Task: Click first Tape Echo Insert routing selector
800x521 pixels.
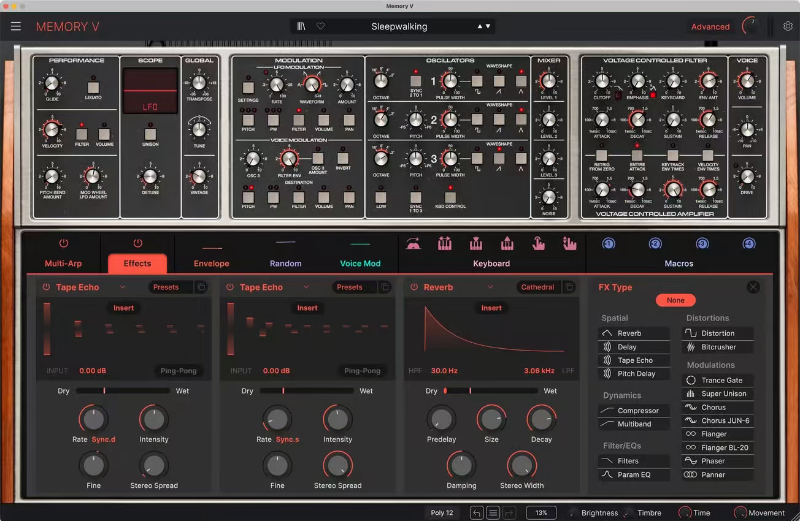Action: 123,308
